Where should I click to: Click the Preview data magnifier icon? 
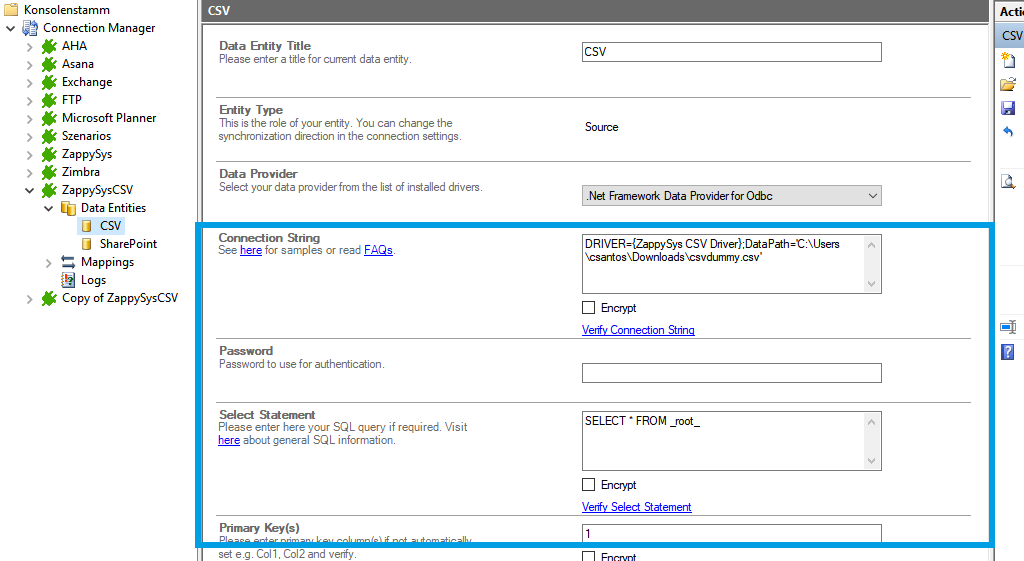[x=1008, y=181]
